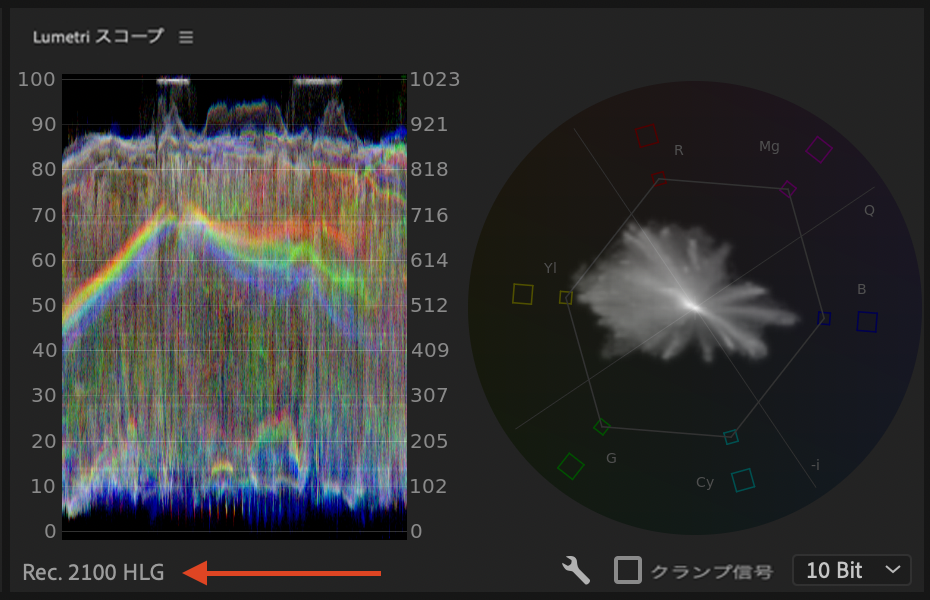Viewport: 930px width, 600px height.
Task: Click the B target box on the vectorscope
Action: pyautogui.click(x=866, y=321)
